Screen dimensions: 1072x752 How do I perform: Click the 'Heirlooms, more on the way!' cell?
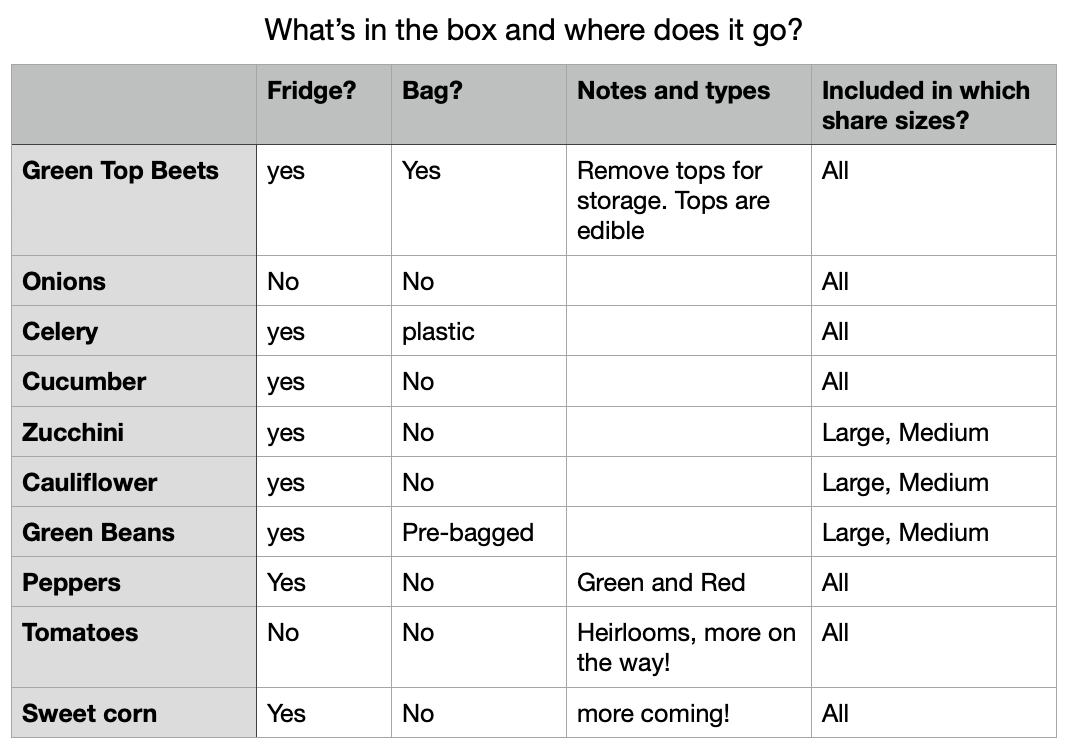[686, 647]
